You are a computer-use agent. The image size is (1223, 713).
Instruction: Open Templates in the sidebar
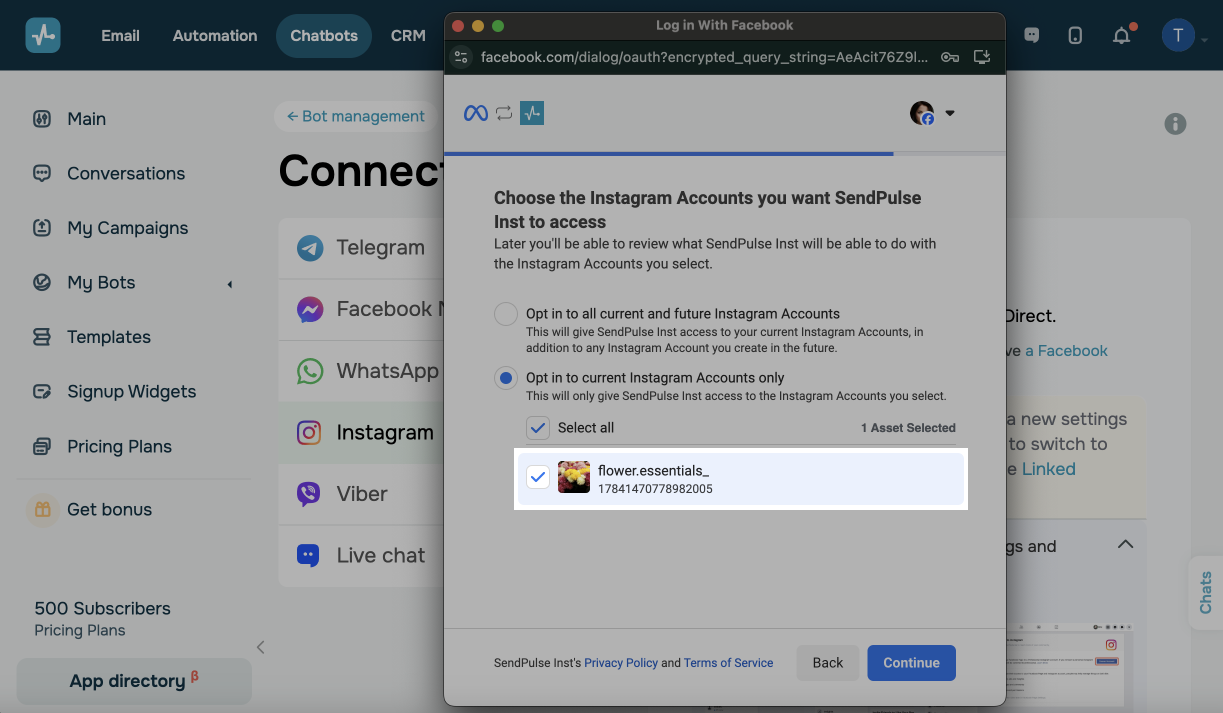(x=109, y=337)
